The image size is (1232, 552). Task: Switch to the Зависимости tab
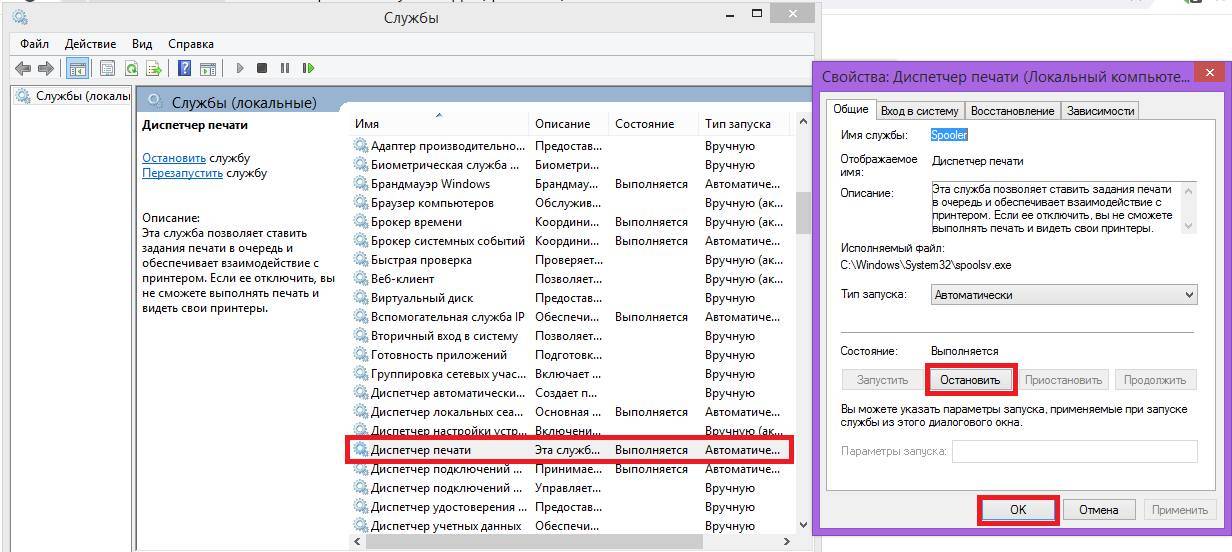coord(1100,110)
